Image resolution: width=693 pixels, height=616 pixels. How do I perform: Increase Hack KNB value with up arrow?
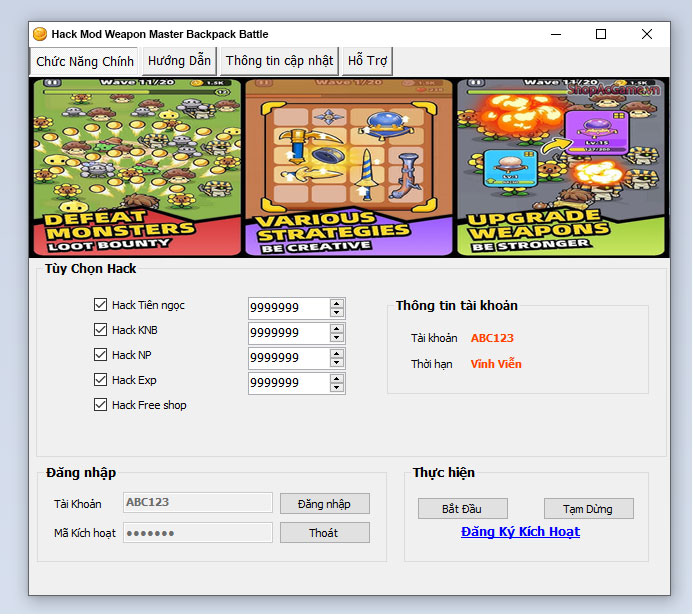coord(337,329)
